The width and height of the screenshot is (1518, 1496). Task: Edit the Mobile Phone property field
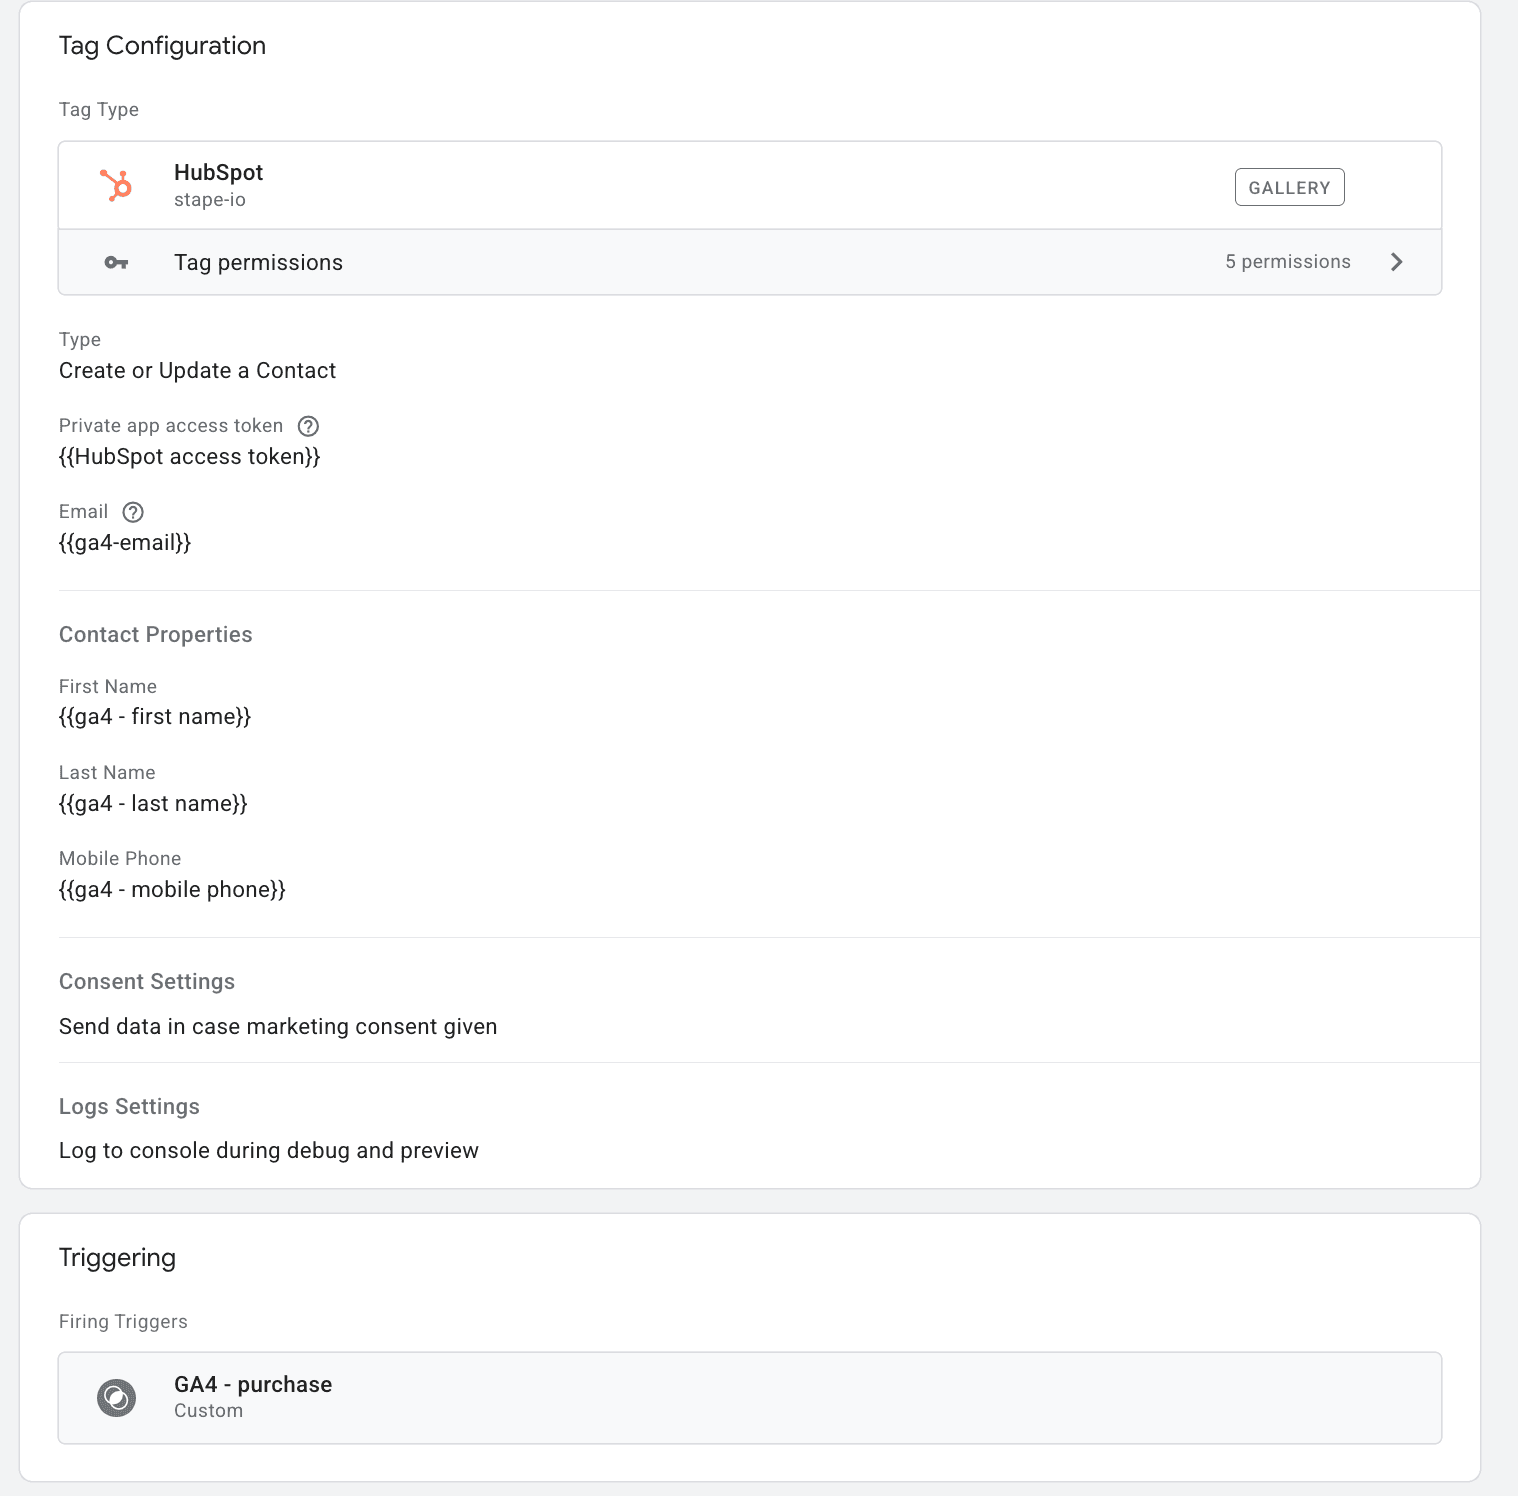tap(172, 889)
